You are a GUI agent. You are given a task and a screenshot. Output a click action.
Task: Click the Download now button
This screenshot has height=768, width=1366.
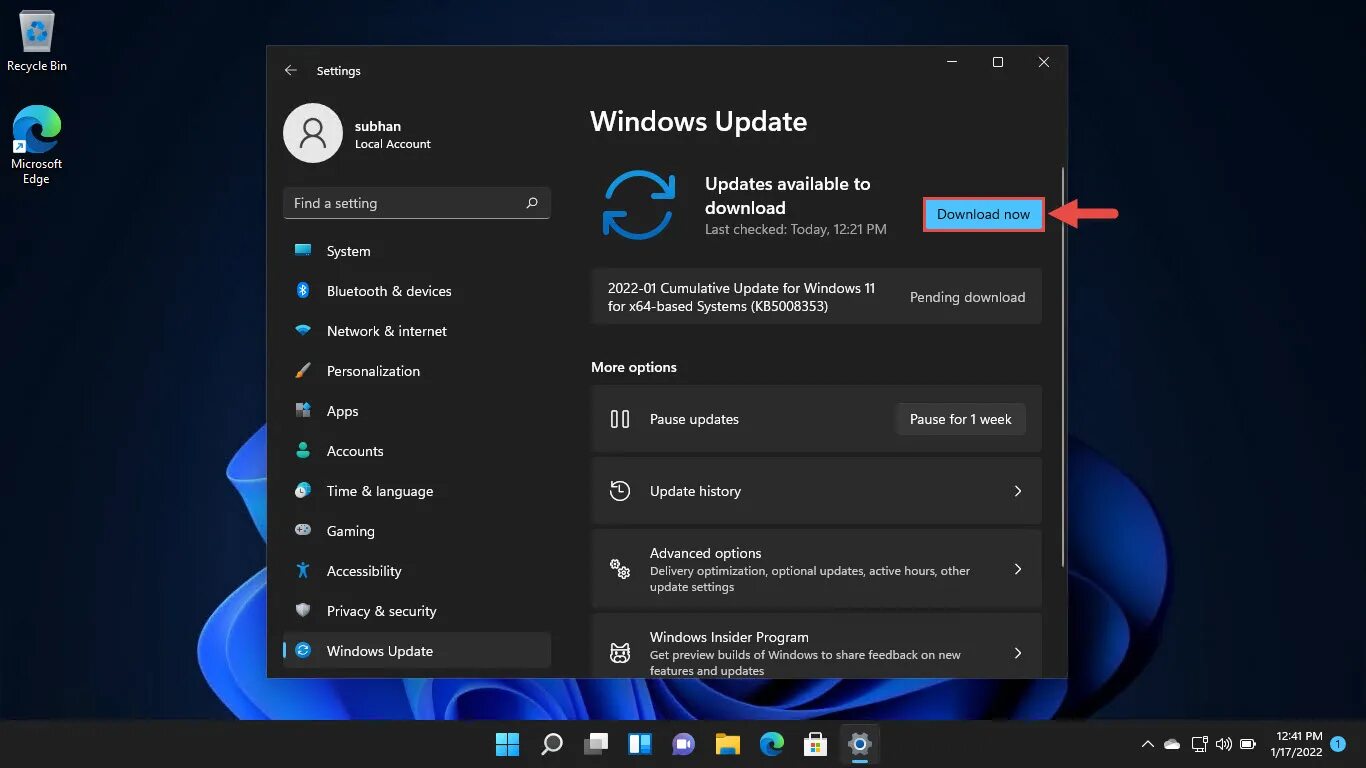pyautogui.click(x=983, y=214)
